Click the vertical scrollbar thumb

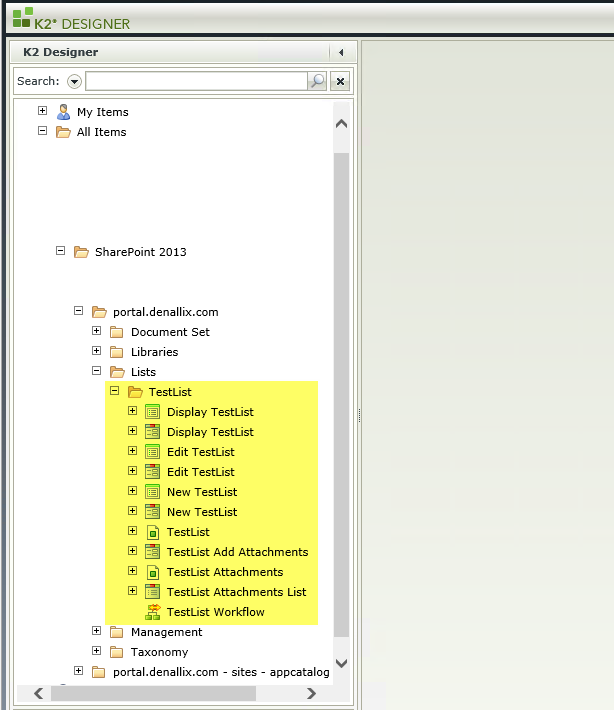(x=341, y=395)
